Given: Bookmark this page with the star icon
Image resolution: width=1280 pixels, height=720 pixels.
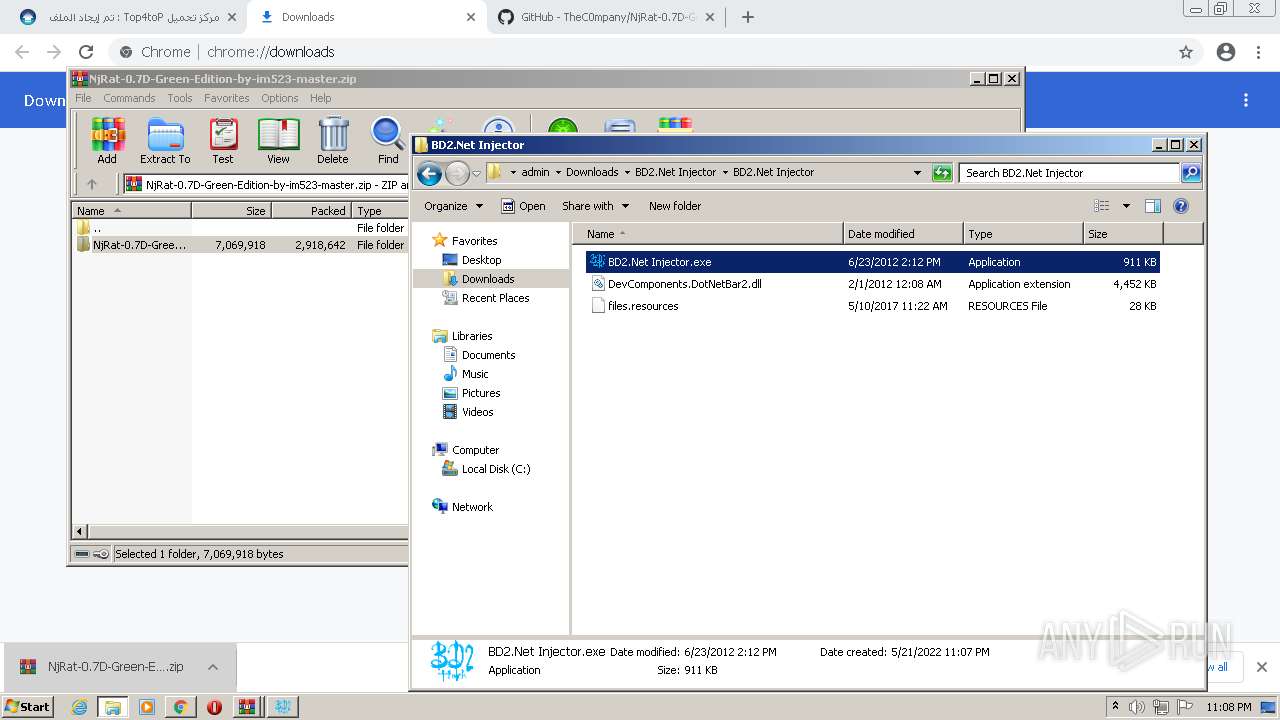Looking at the screenshot, I should tap(1186, 52).
